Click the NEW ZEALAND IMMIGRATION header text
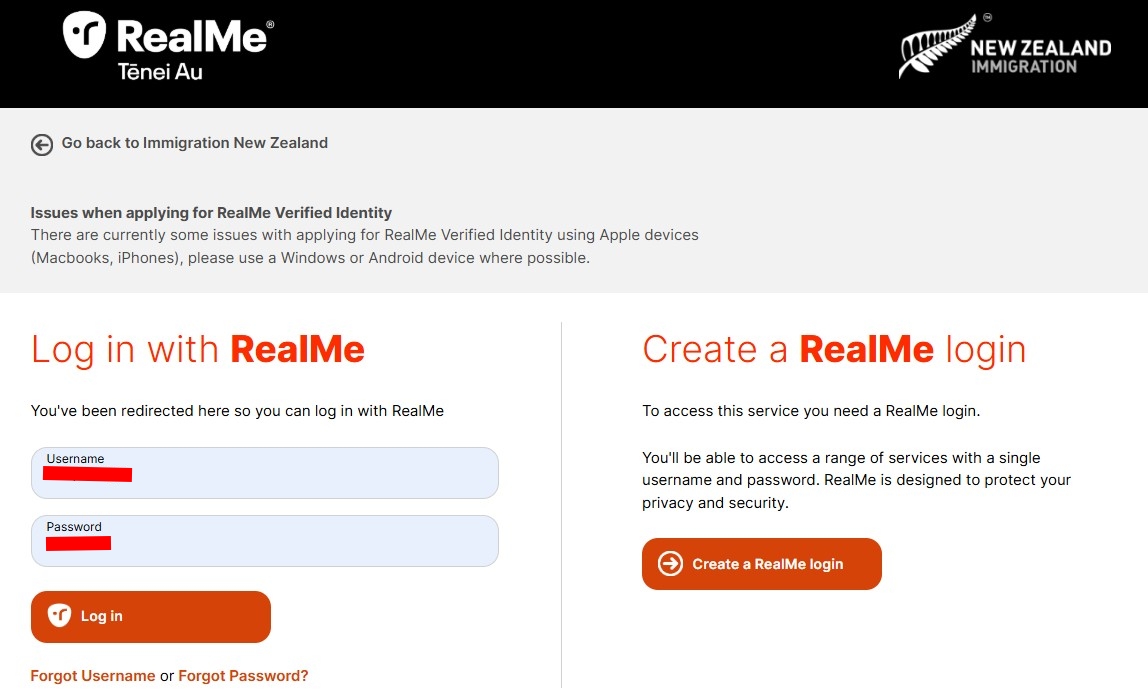1148x697 pixels. [x=1040, y=56]
